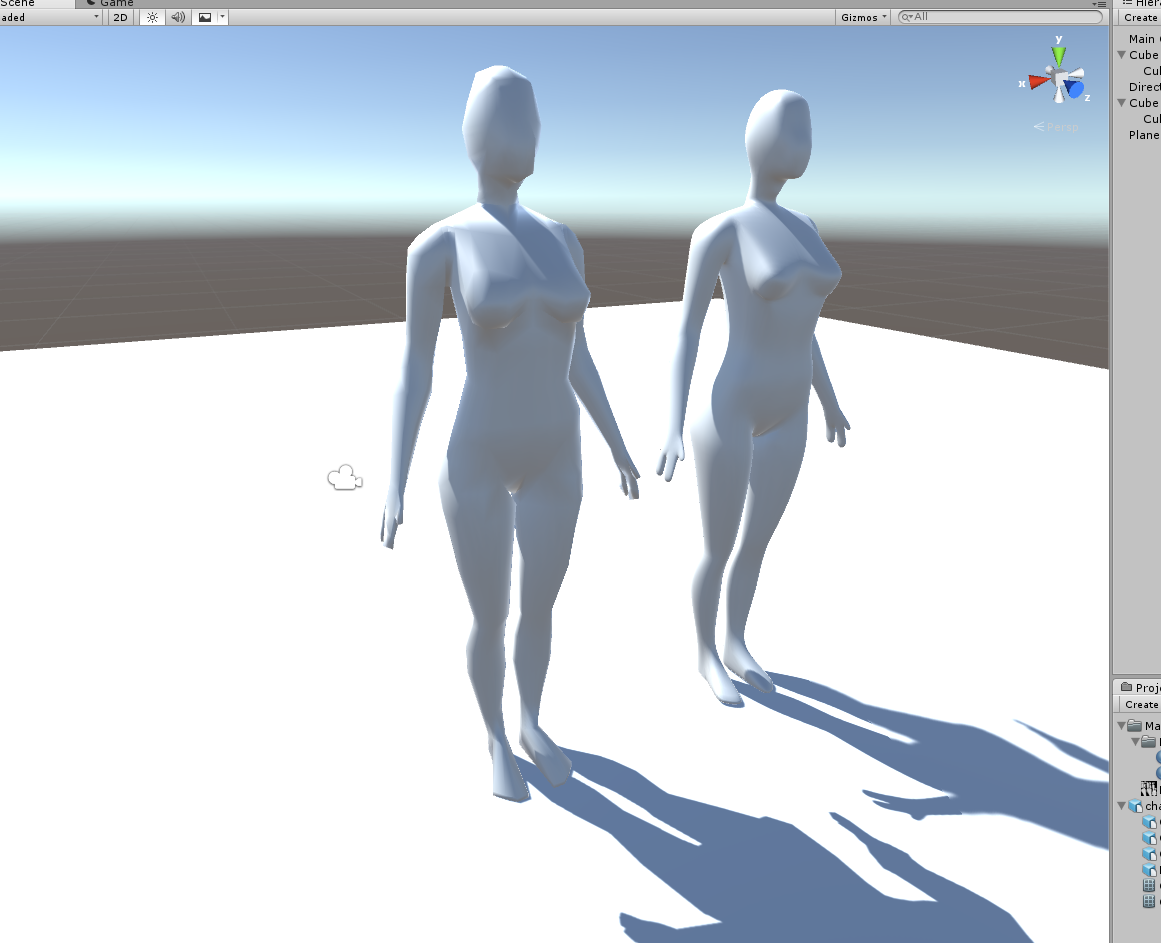
Task: Open the Scene pane options menu icon
Action: pyautogui.click(x=1100, y=4)
